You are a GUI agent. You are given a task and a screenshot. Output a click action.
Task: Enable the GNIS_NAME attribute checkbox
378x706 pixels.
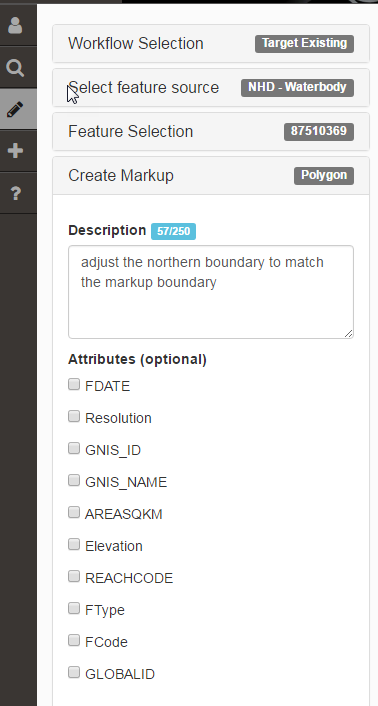[74, 480]
